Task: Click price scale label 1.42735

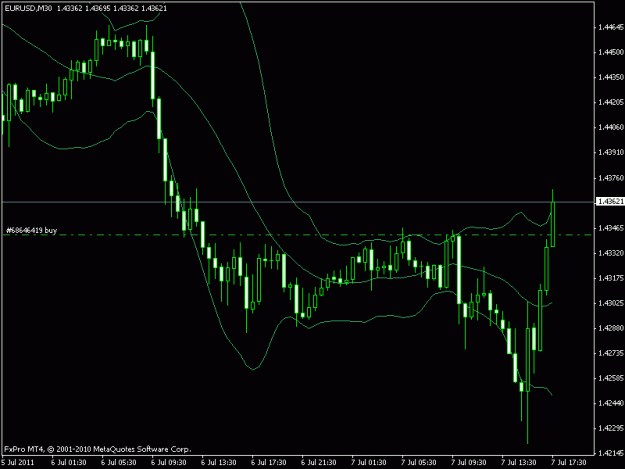Action: (x=611, y=353)
